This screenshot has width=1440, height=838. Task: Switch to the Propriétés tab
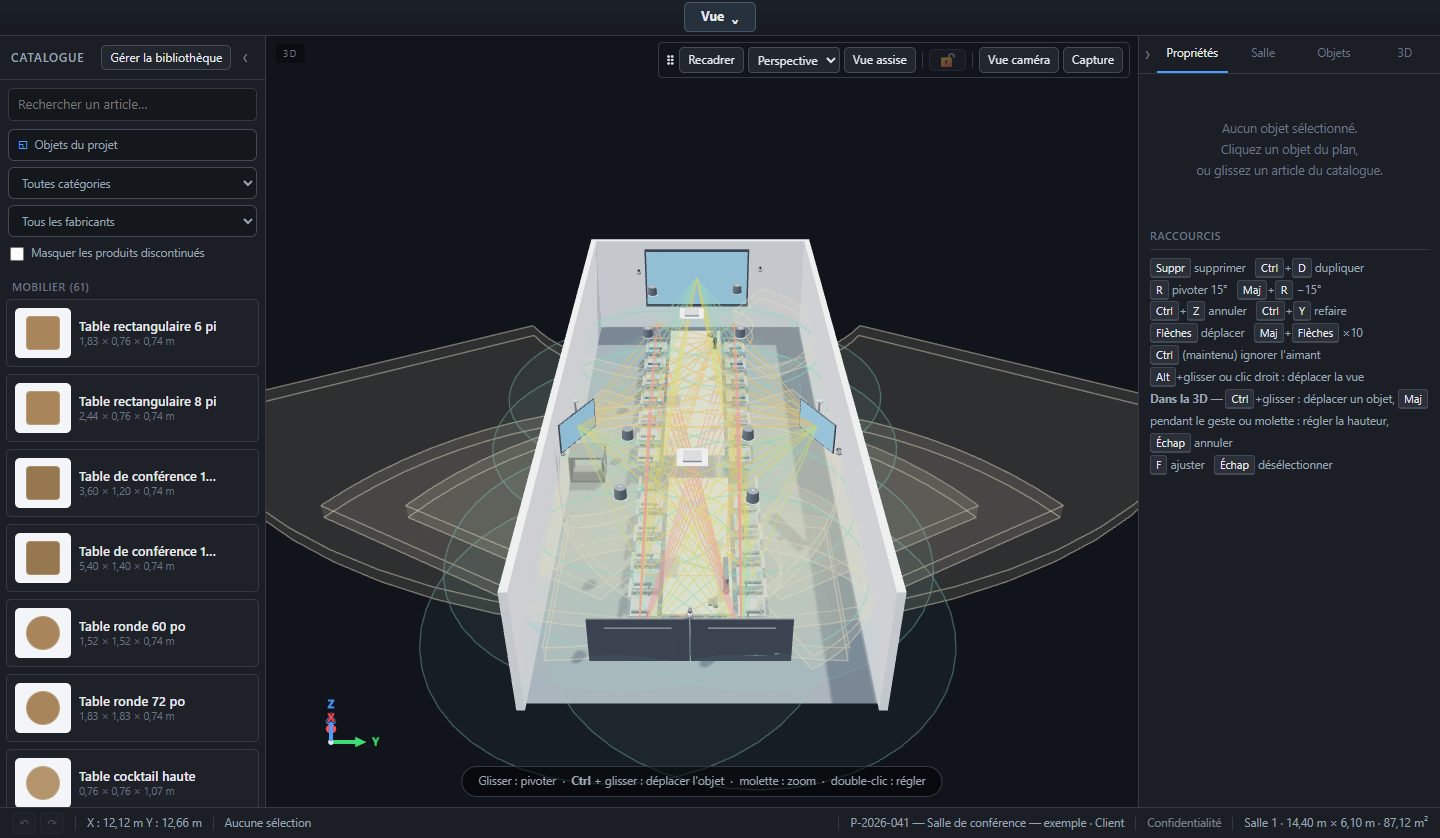[1192, 53]
